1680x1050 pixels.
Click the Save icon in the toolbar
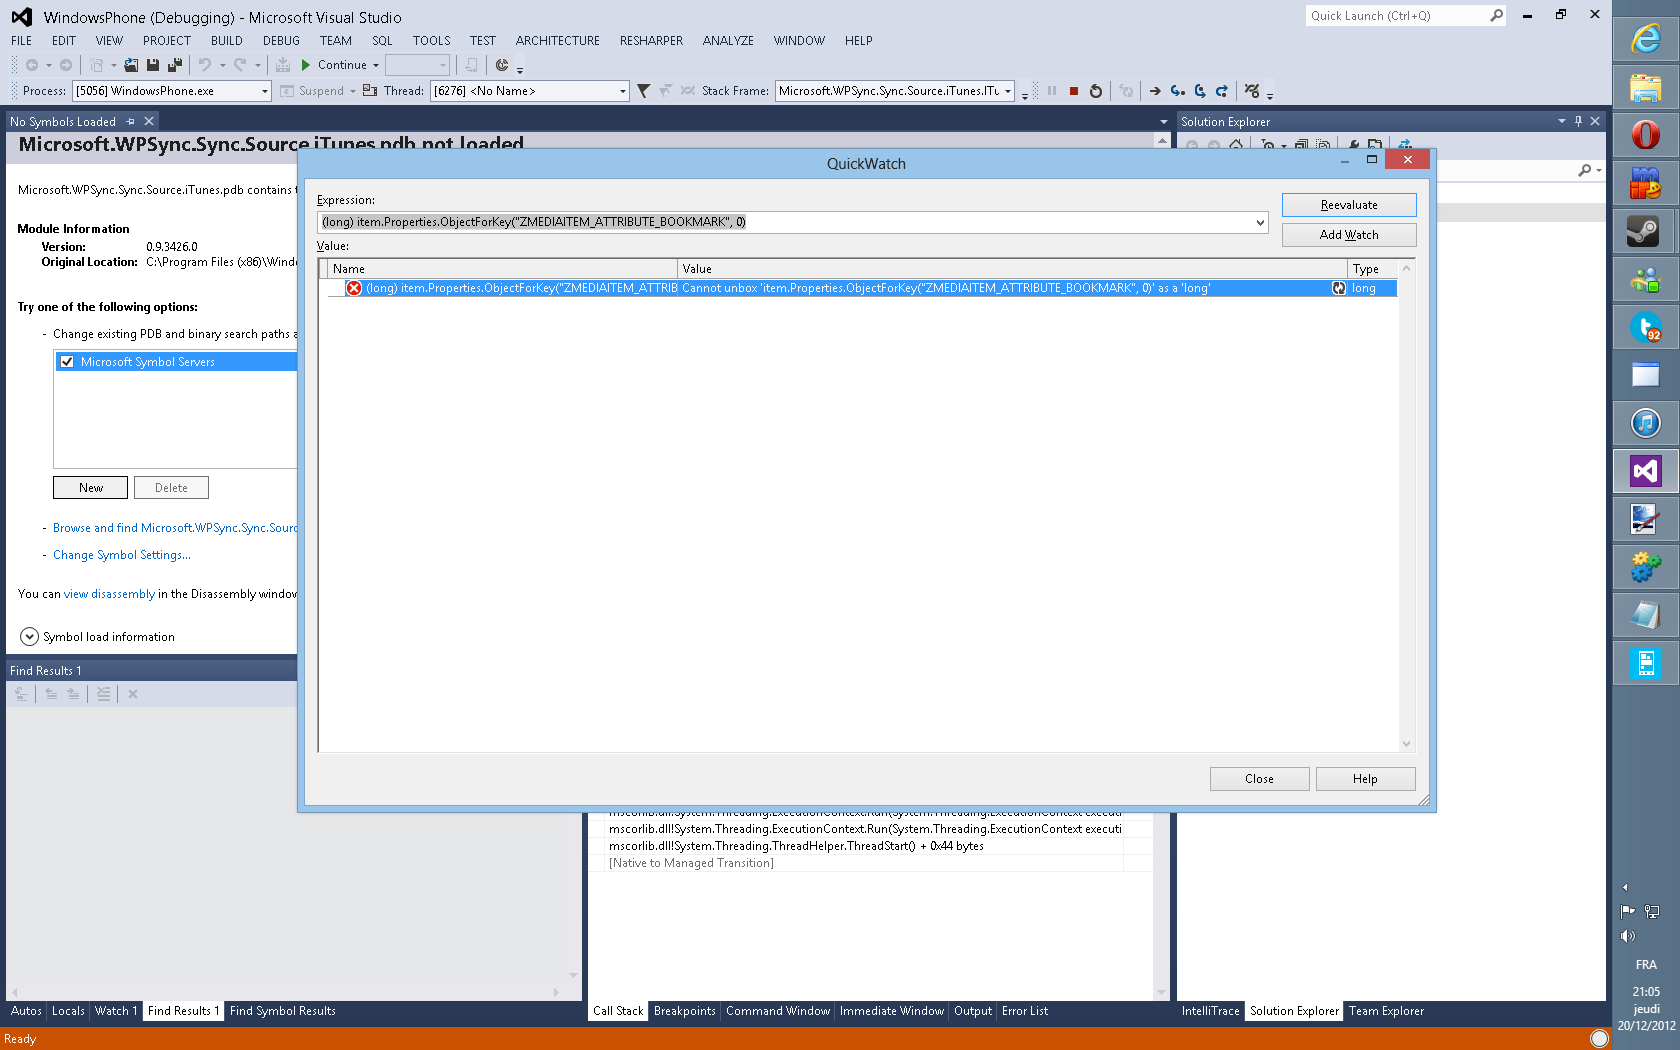pos(153,65)
